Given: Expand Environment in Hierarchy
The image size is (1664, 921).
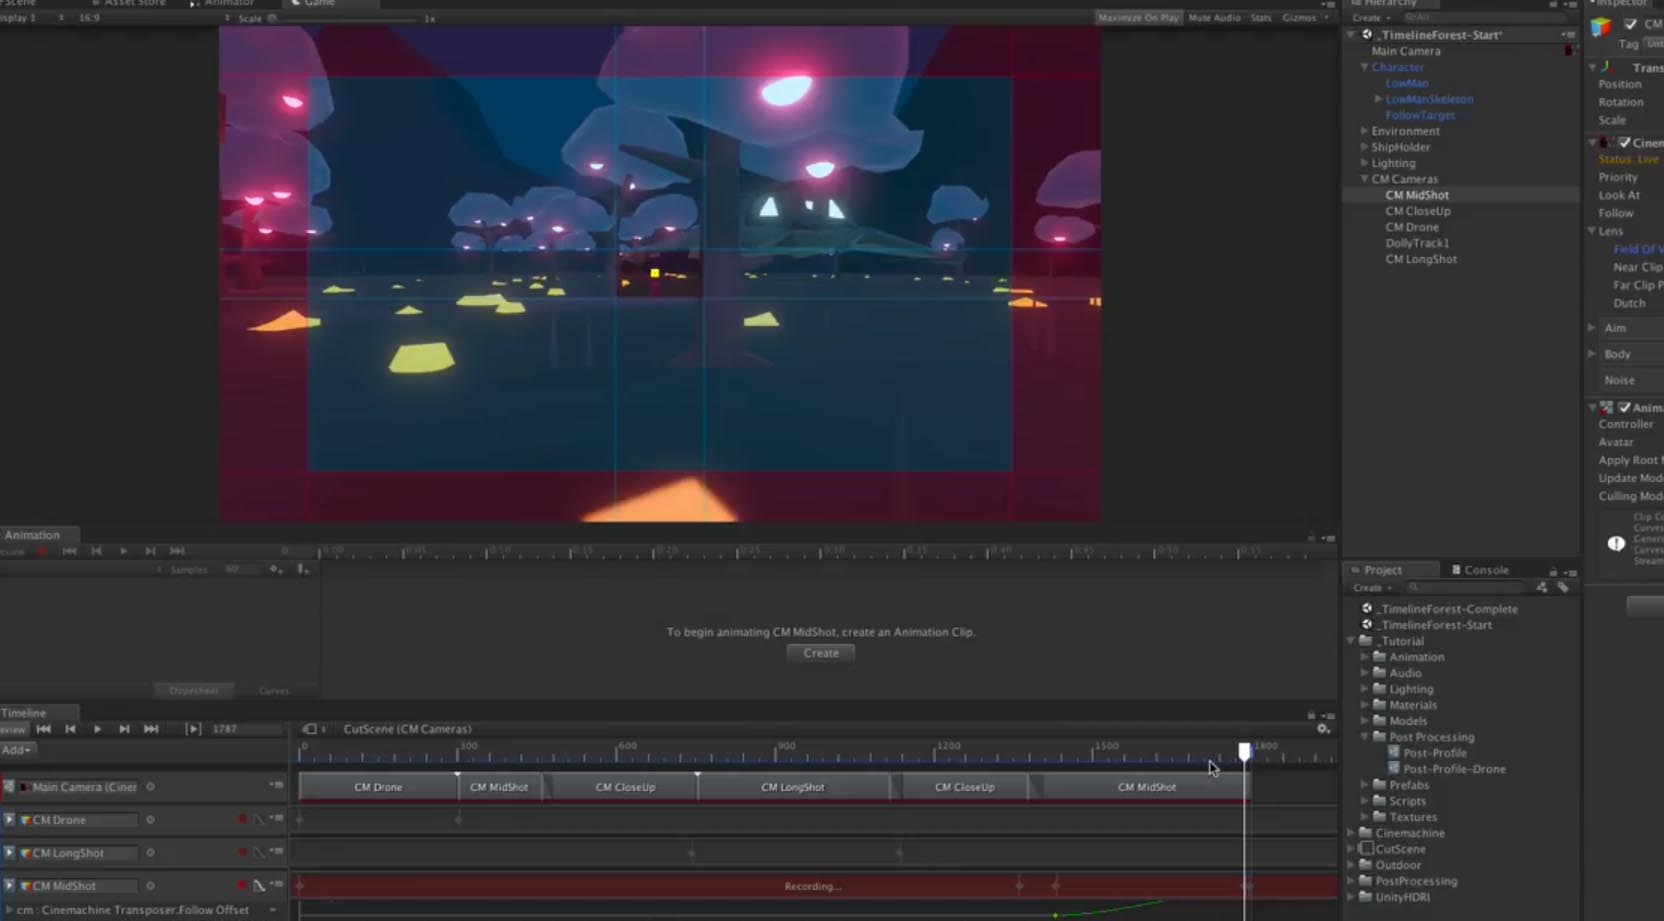Looking at the screenshot, I should tap(1364, 131).
